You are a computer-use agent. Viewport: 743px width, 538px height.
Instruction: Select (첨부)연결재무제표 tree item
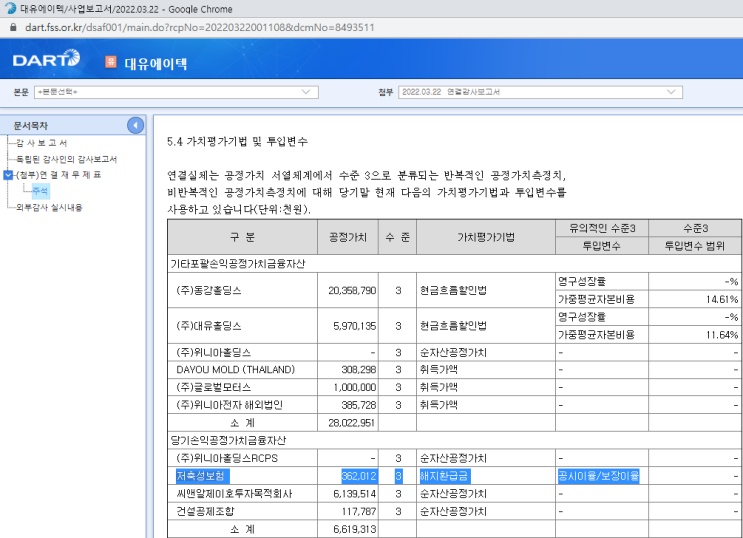(58, 175)
